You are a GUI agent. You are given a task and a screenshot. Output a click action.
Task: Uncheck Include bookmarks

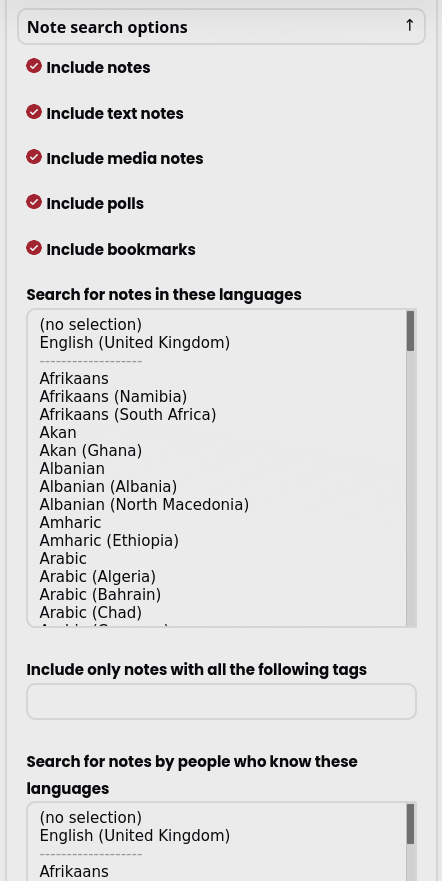34,248
